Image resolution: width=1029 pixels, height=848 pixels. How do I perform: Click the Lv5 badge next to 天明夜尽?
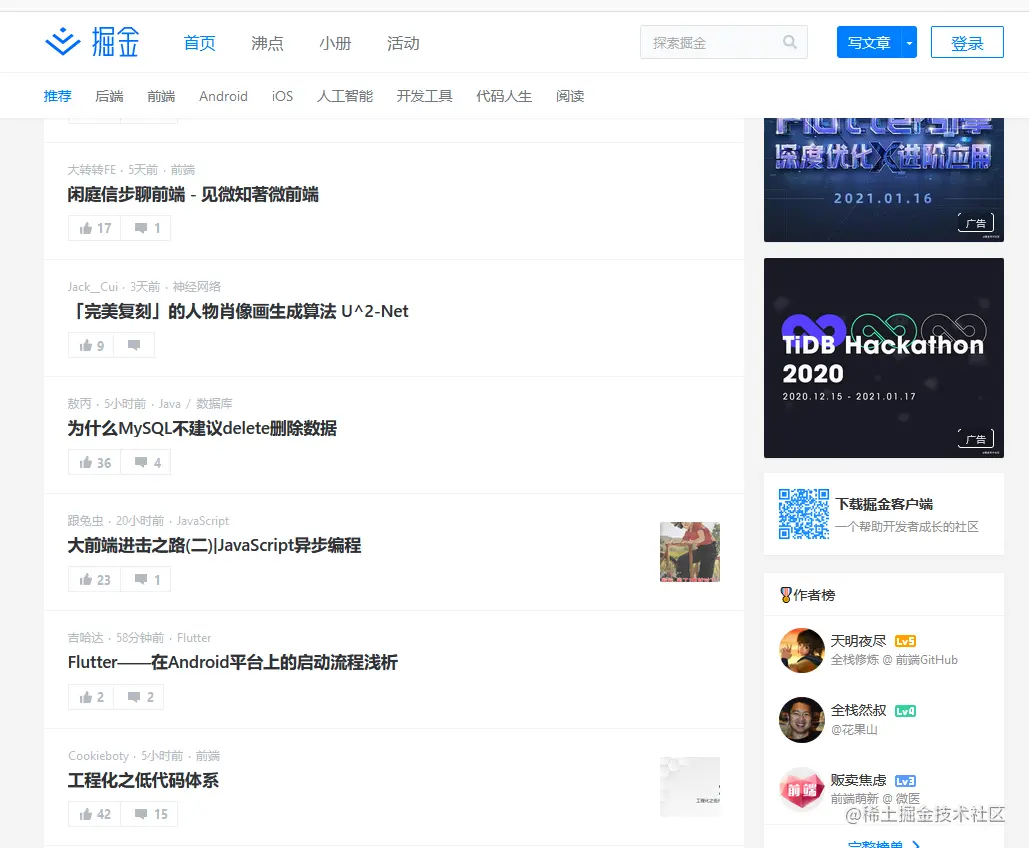click(x=905, y=641)
